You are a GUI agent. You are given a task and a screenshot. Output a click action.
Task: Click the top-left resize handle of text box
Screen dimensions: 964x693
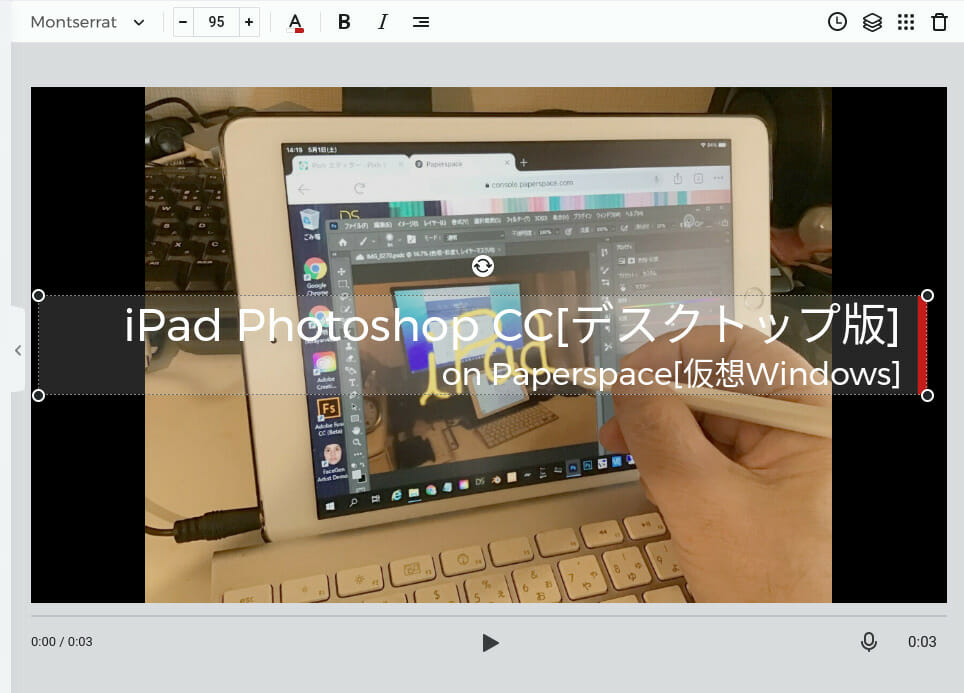[x=38, y=296]
